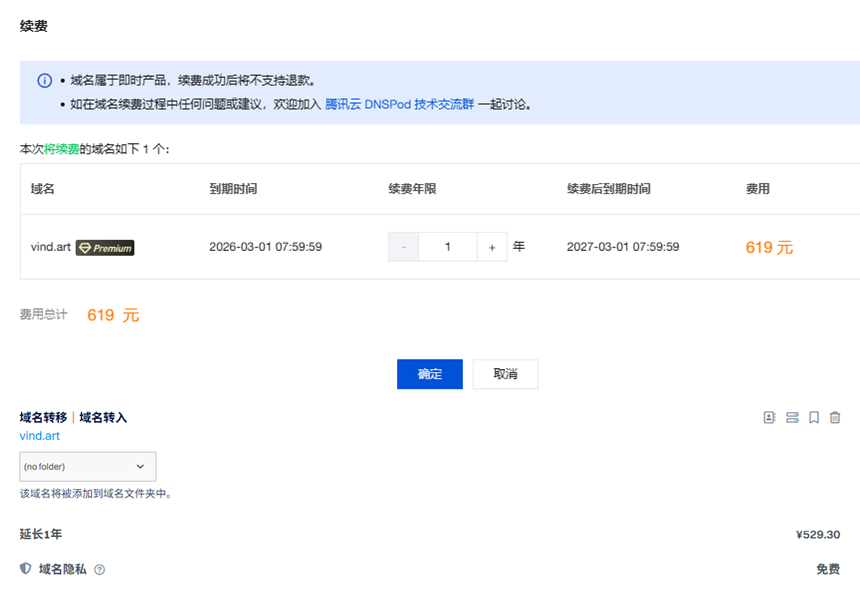Click the 延长1年 label

pos(41,534)
